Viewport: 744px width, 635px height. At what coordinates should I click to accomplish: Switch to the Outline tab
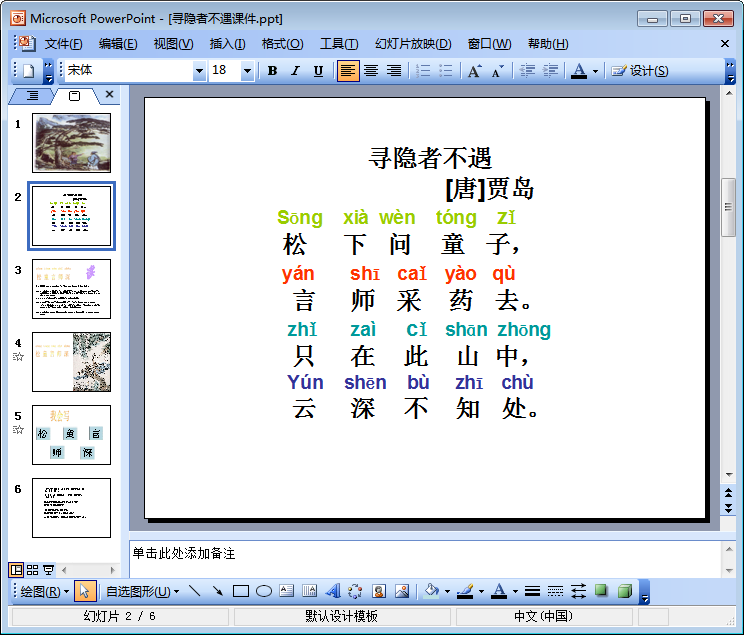32,96
